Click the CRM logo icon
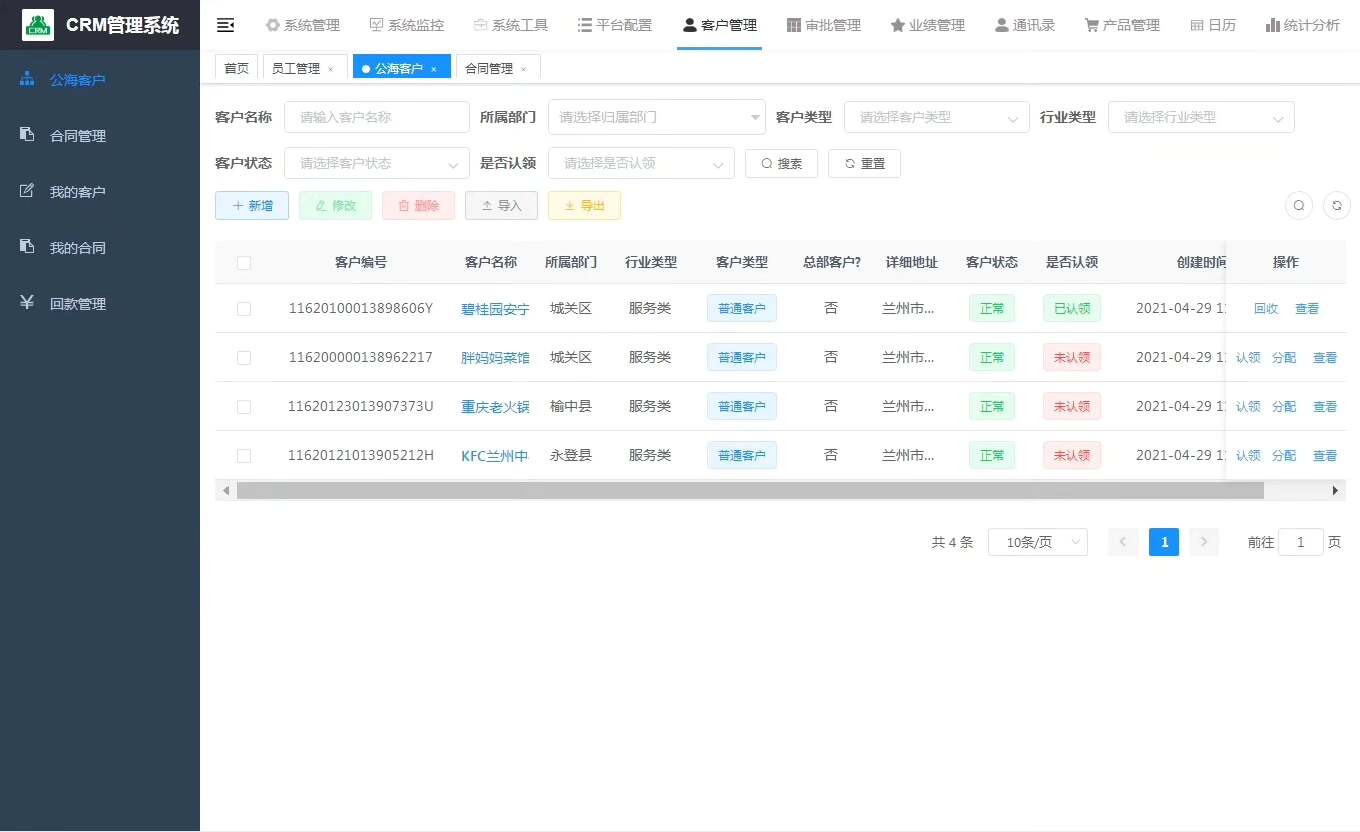The width and height of the screenshot is (1360, 832). 38,25
